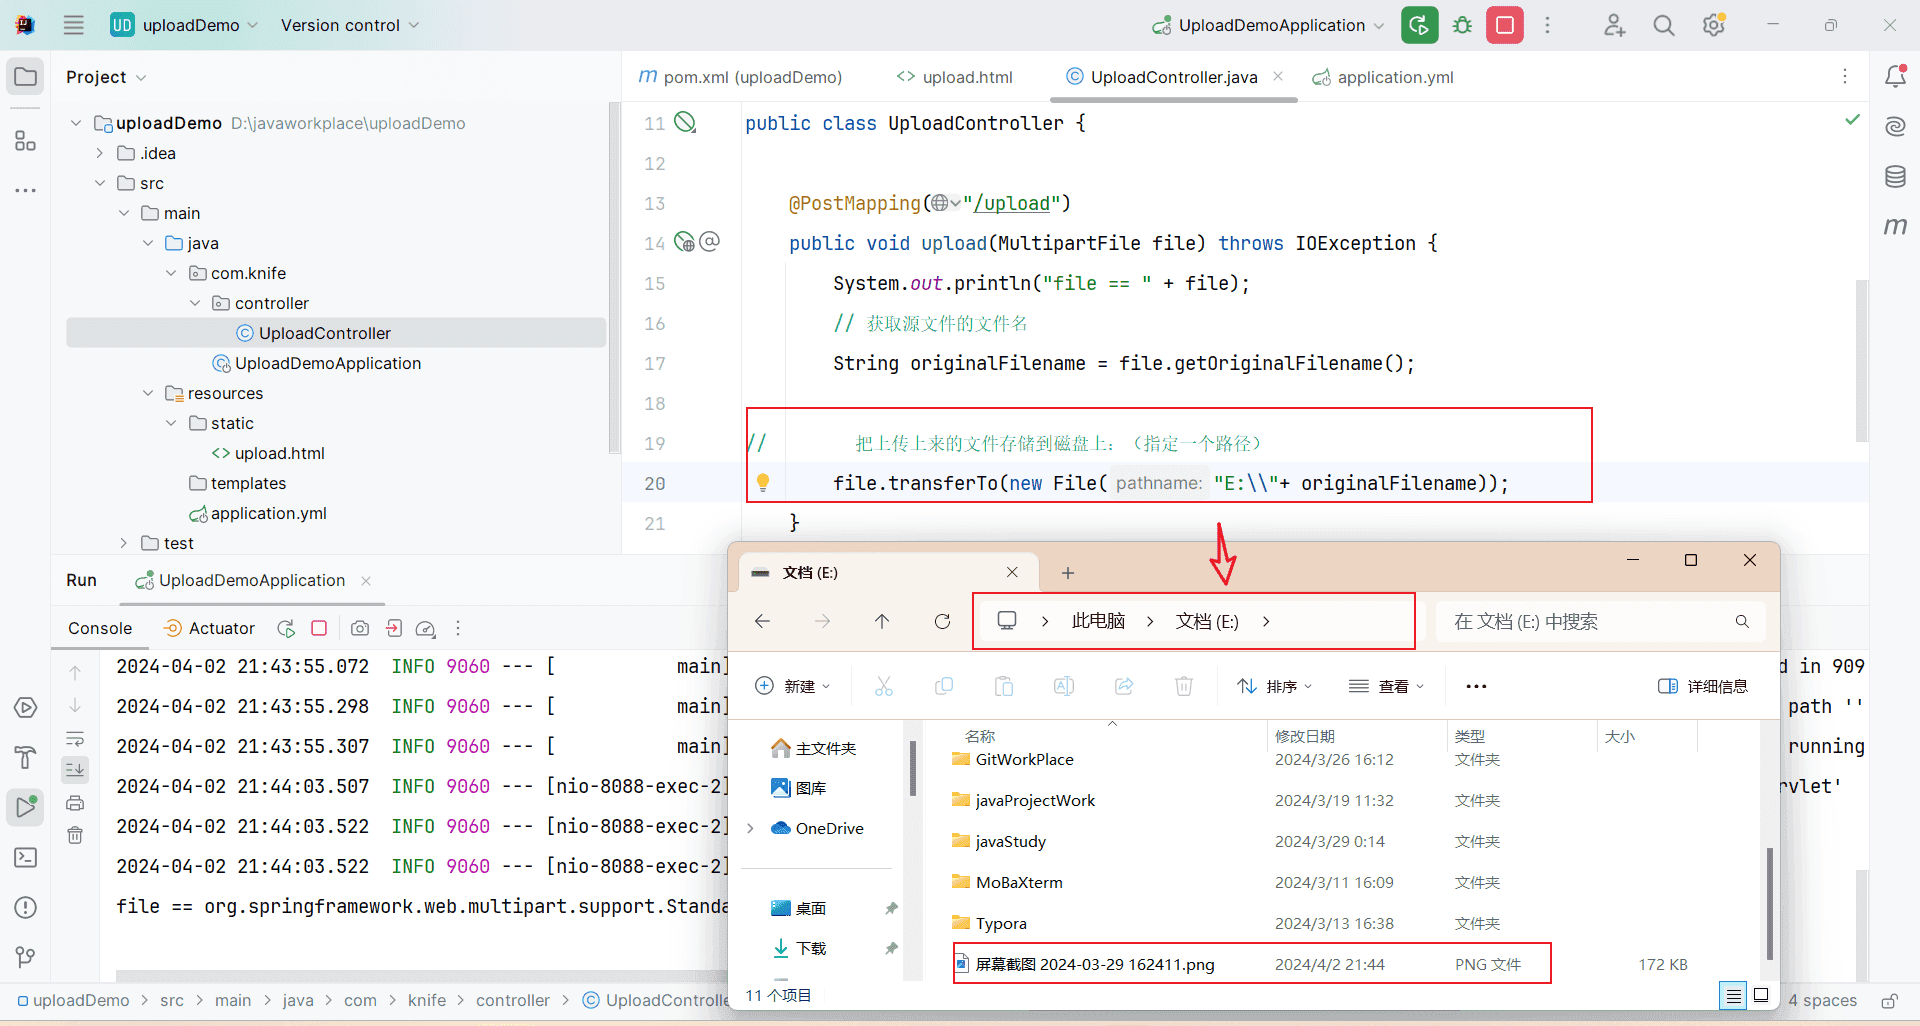Click the search box in 文档 (E:)

tap(1600, 621)
